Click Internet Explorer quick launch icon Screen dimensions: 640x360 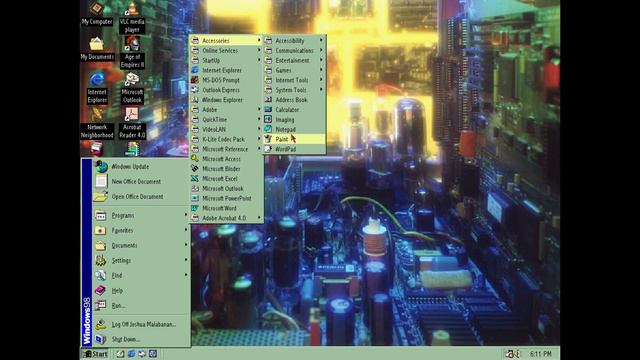(x=131, y=354)
